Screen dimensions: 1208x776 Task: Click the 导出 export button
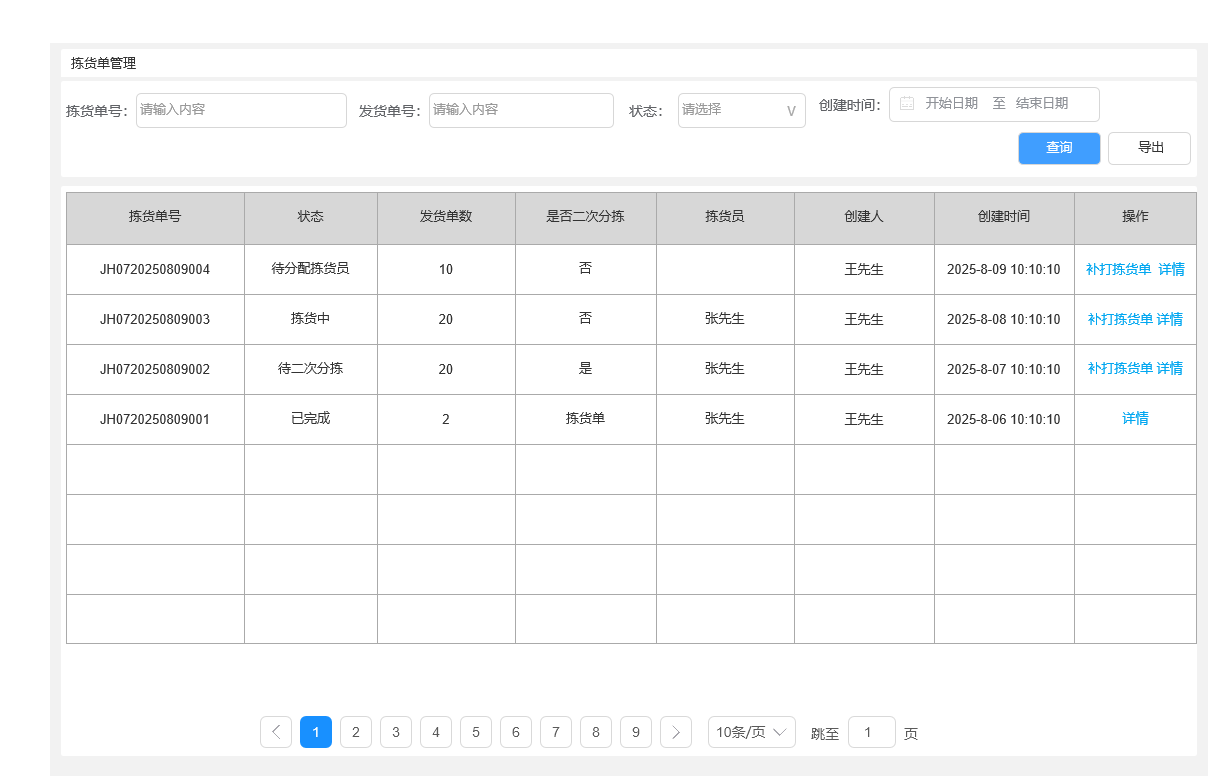tap(1150, 148)
